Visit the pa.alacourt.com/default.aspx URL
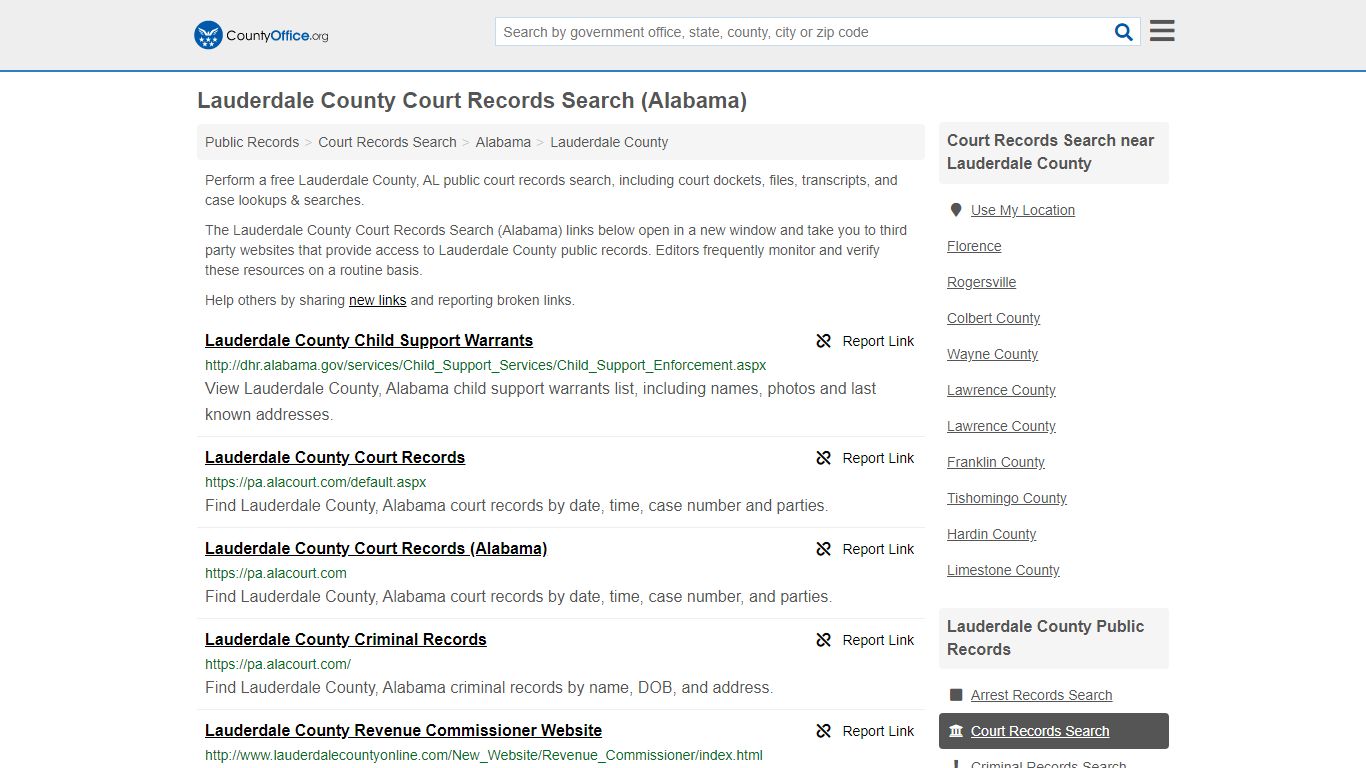Screen dimensions: 1366x768 tap(316, 482)
